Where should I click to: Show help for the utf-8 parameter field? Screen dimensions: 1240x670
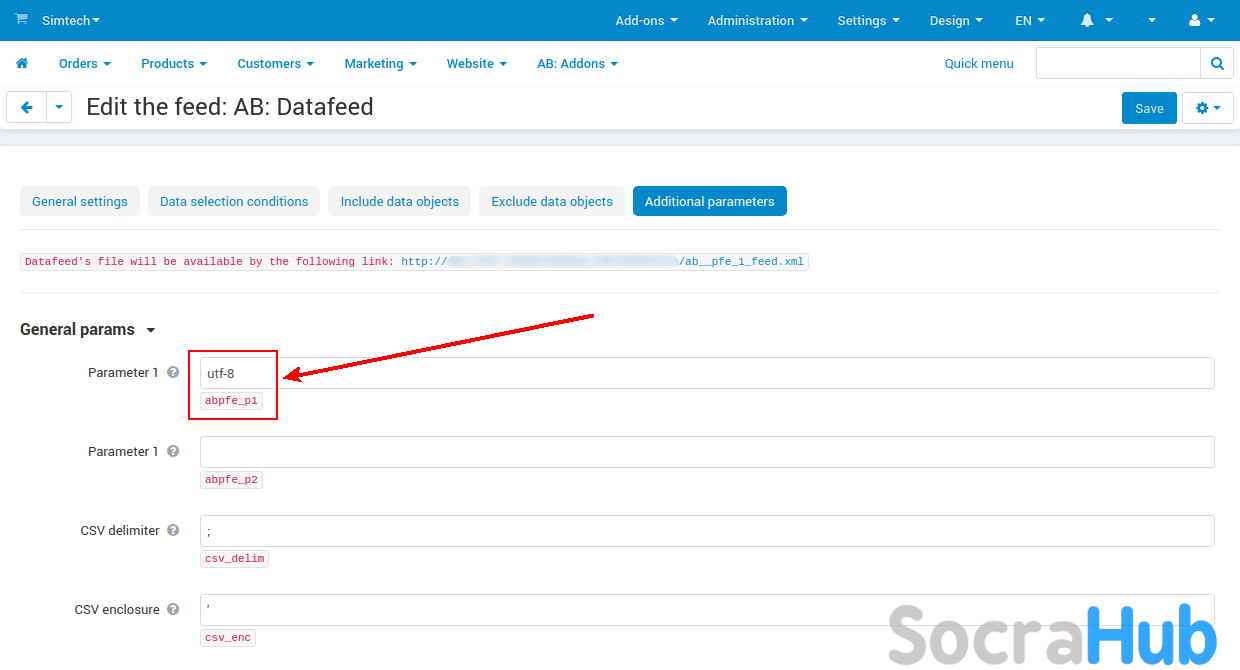click(x=173, y=372)
